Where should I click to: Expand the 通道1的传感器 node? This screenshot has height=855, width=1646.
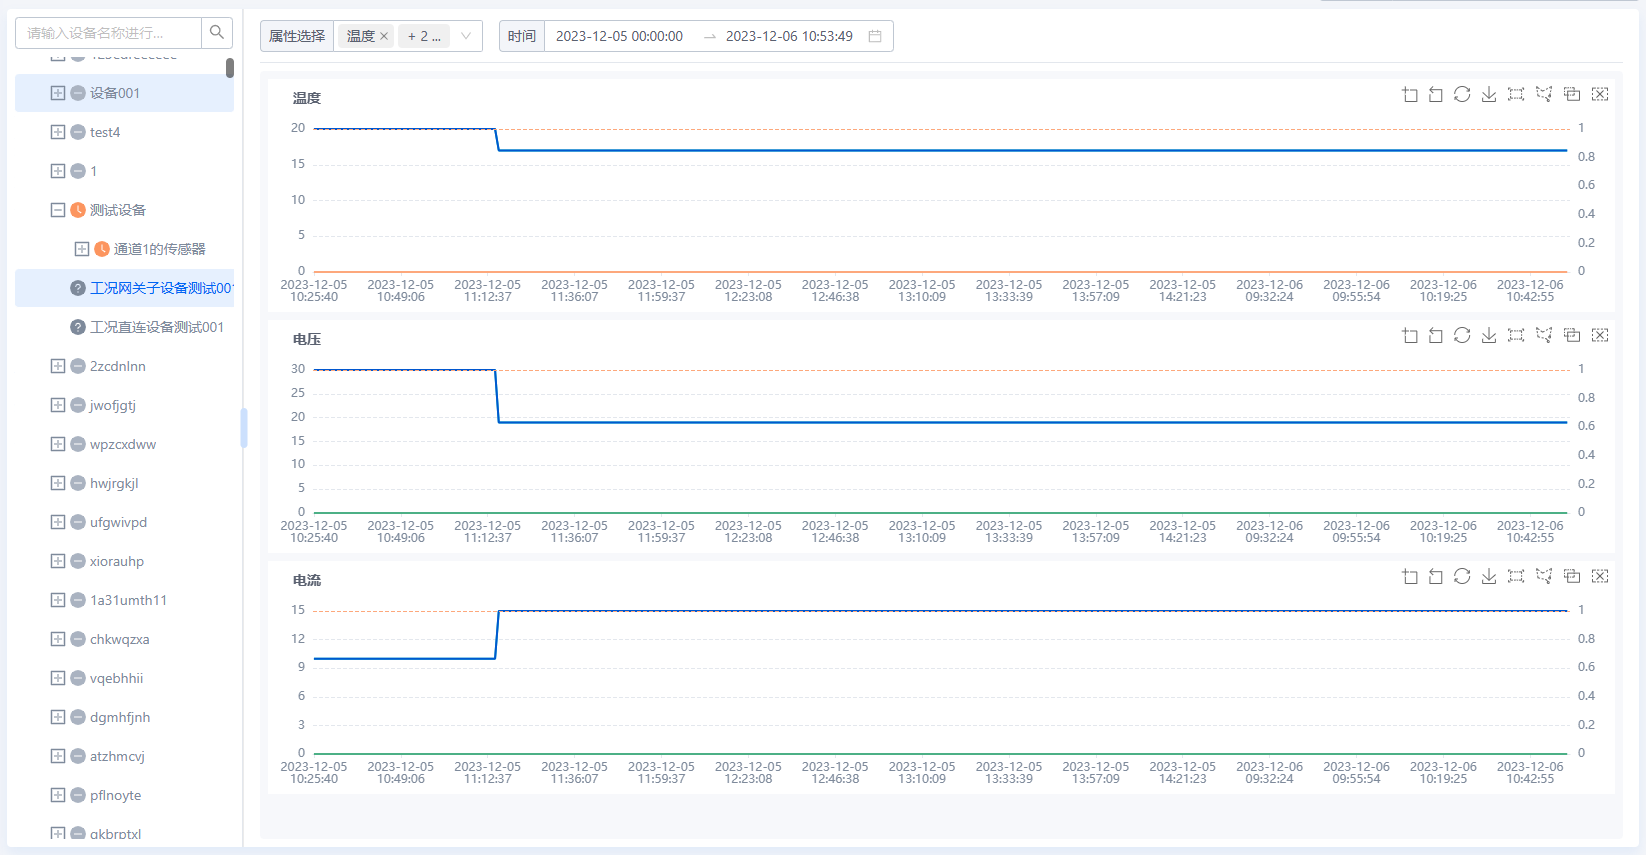coord(82,249)
